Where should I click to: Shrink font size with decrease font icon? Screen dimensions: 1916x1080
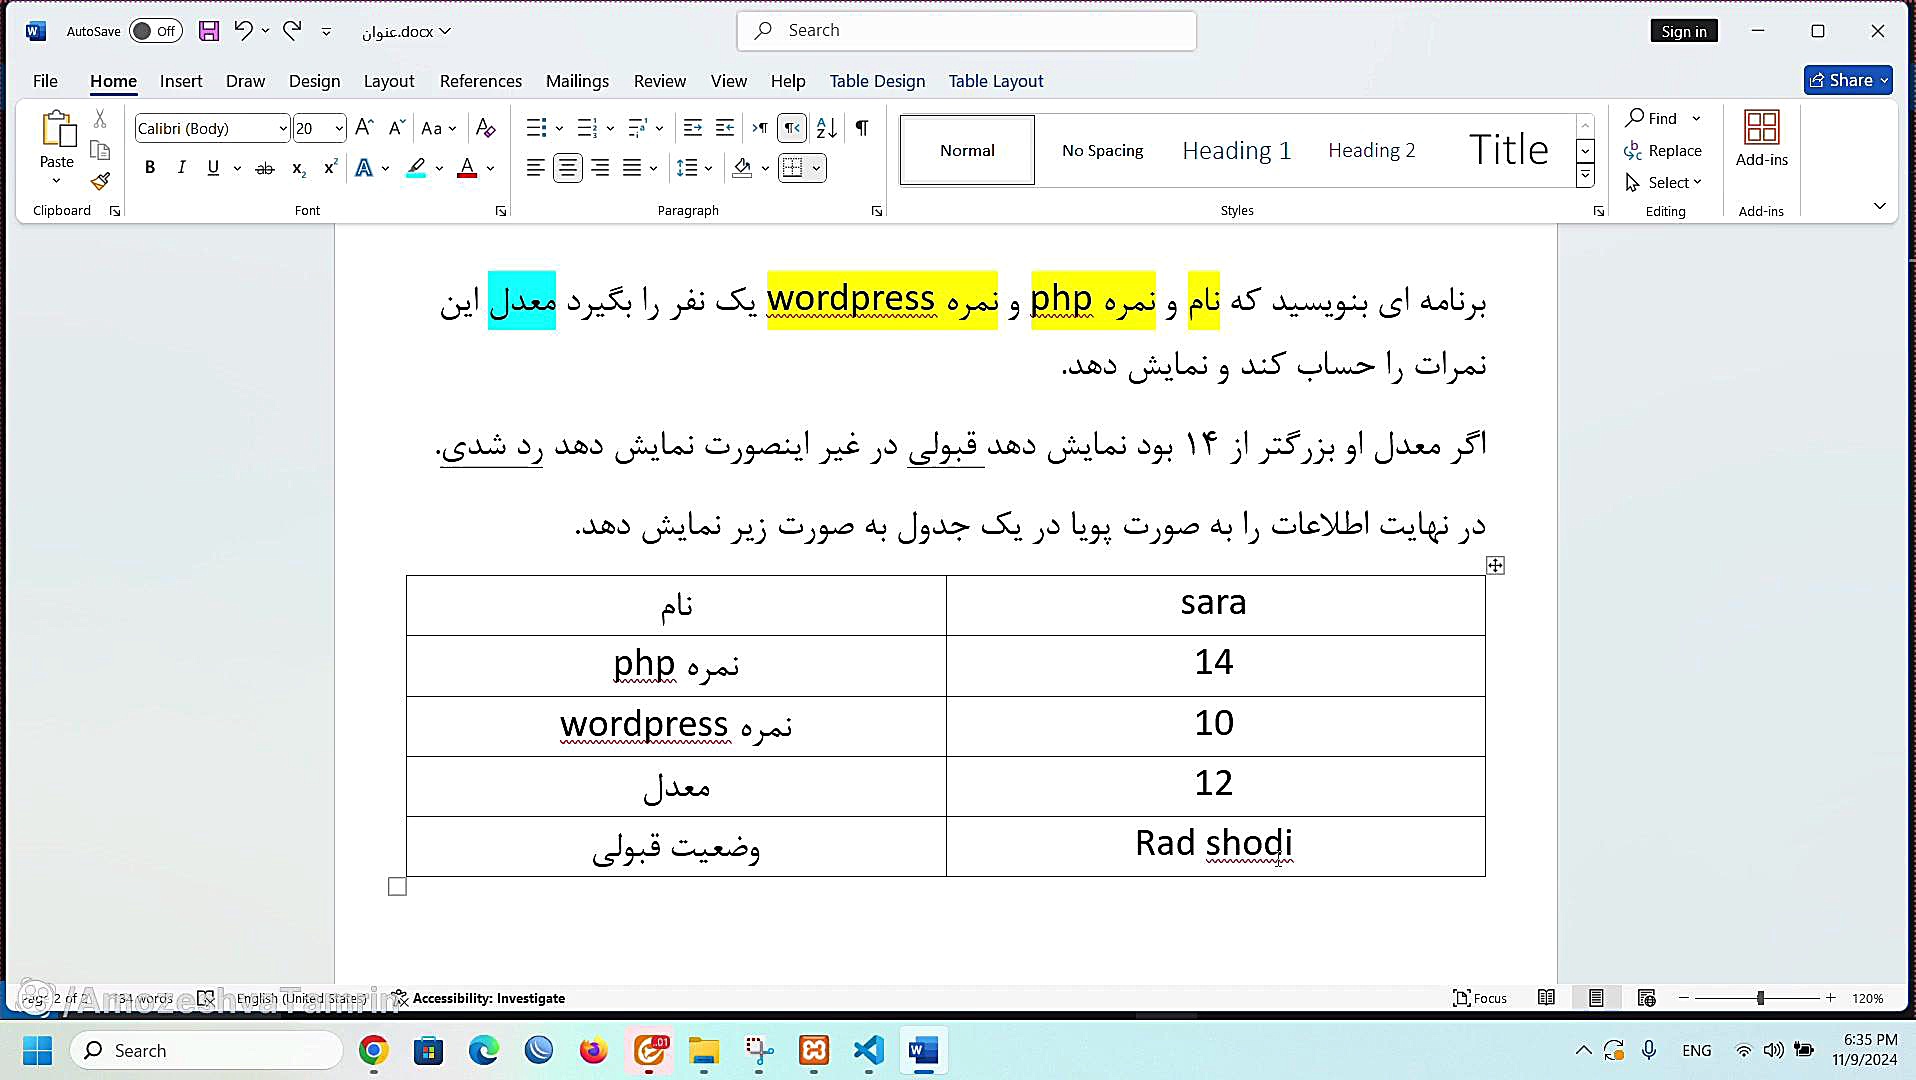tap(396, 128)
